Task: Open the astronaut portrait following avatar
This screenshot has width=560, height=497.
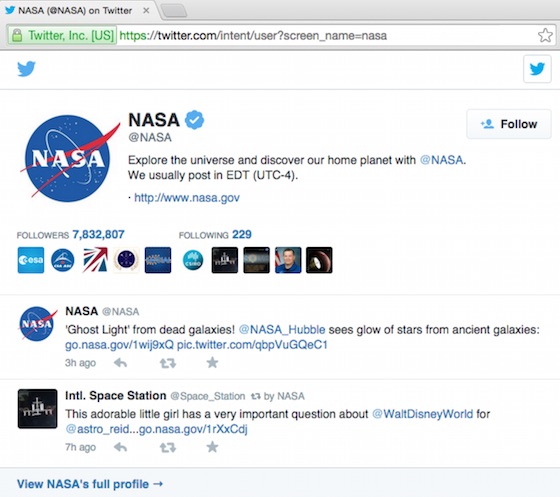Action: [288, 260]
